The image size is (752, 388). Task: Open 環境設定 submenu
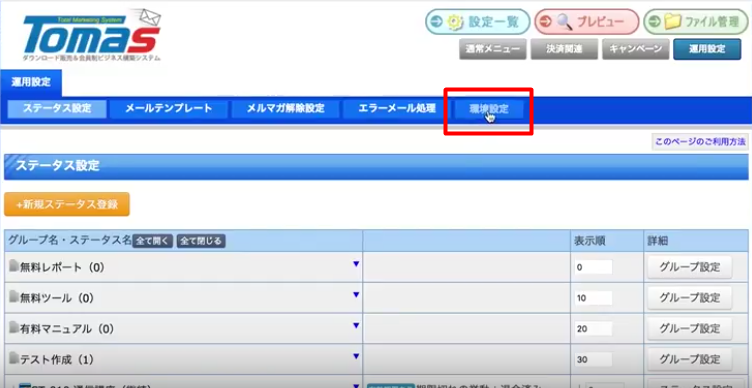489,109
